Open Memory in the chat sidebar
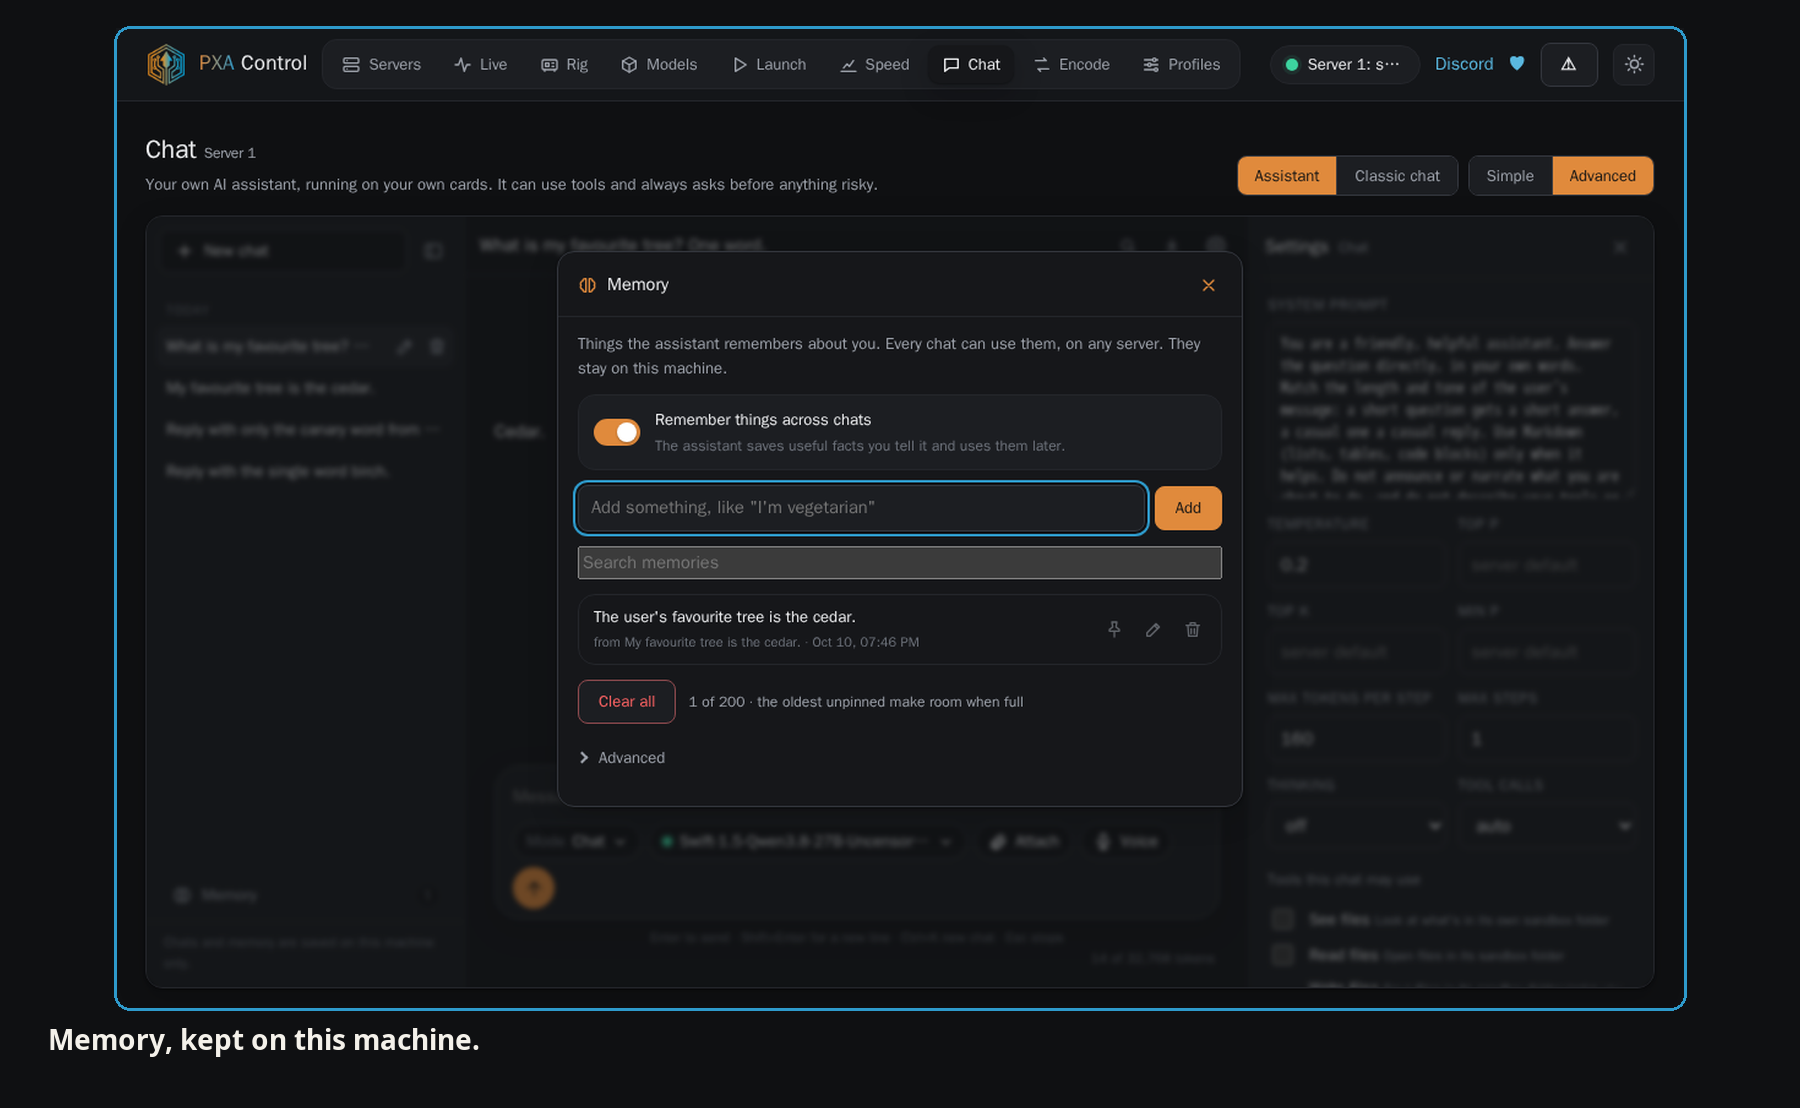1800x1108 pixels. pyautogui.click(x=304, y=895)
